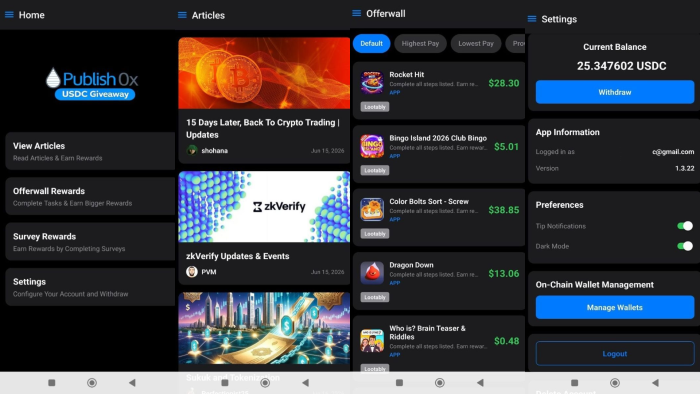Image resolution: width=700 pixels, height=394 pixels.
Task: Tap APP label under Rocket Hit
Action: pos(395,92)
